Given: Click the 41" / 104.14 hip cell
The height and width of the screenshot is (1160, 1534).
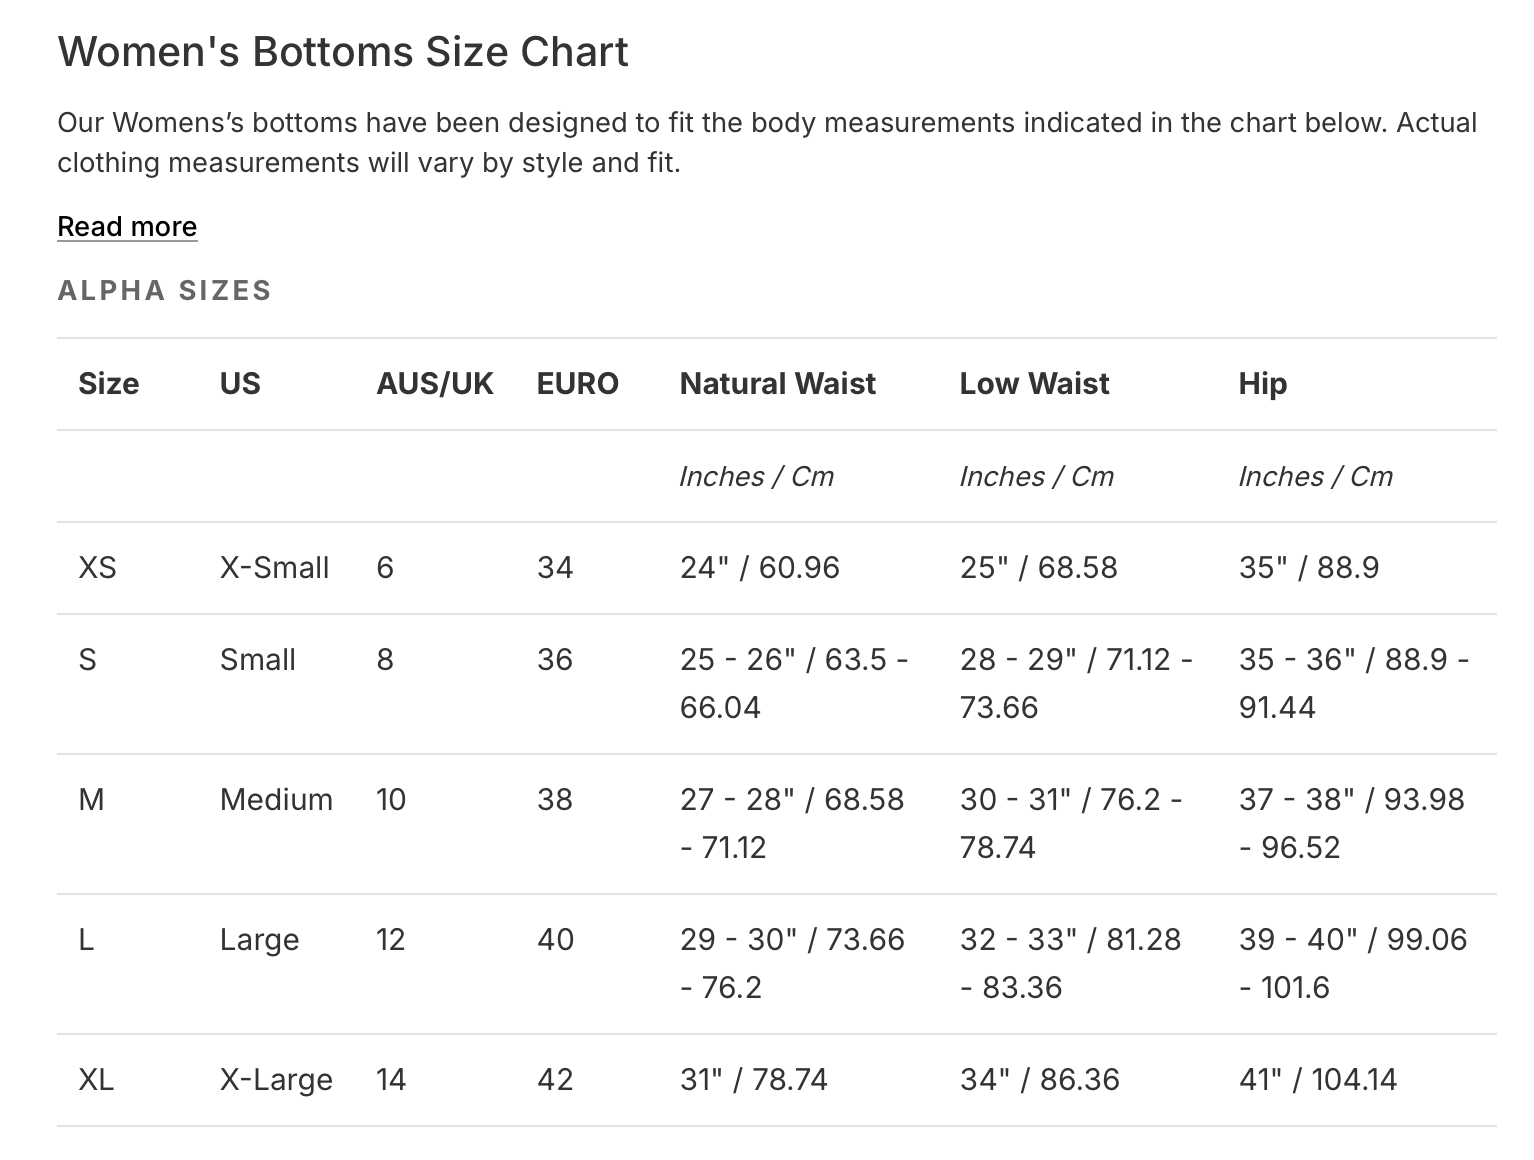Looking at the screenshot, I should (1317, 1080).
